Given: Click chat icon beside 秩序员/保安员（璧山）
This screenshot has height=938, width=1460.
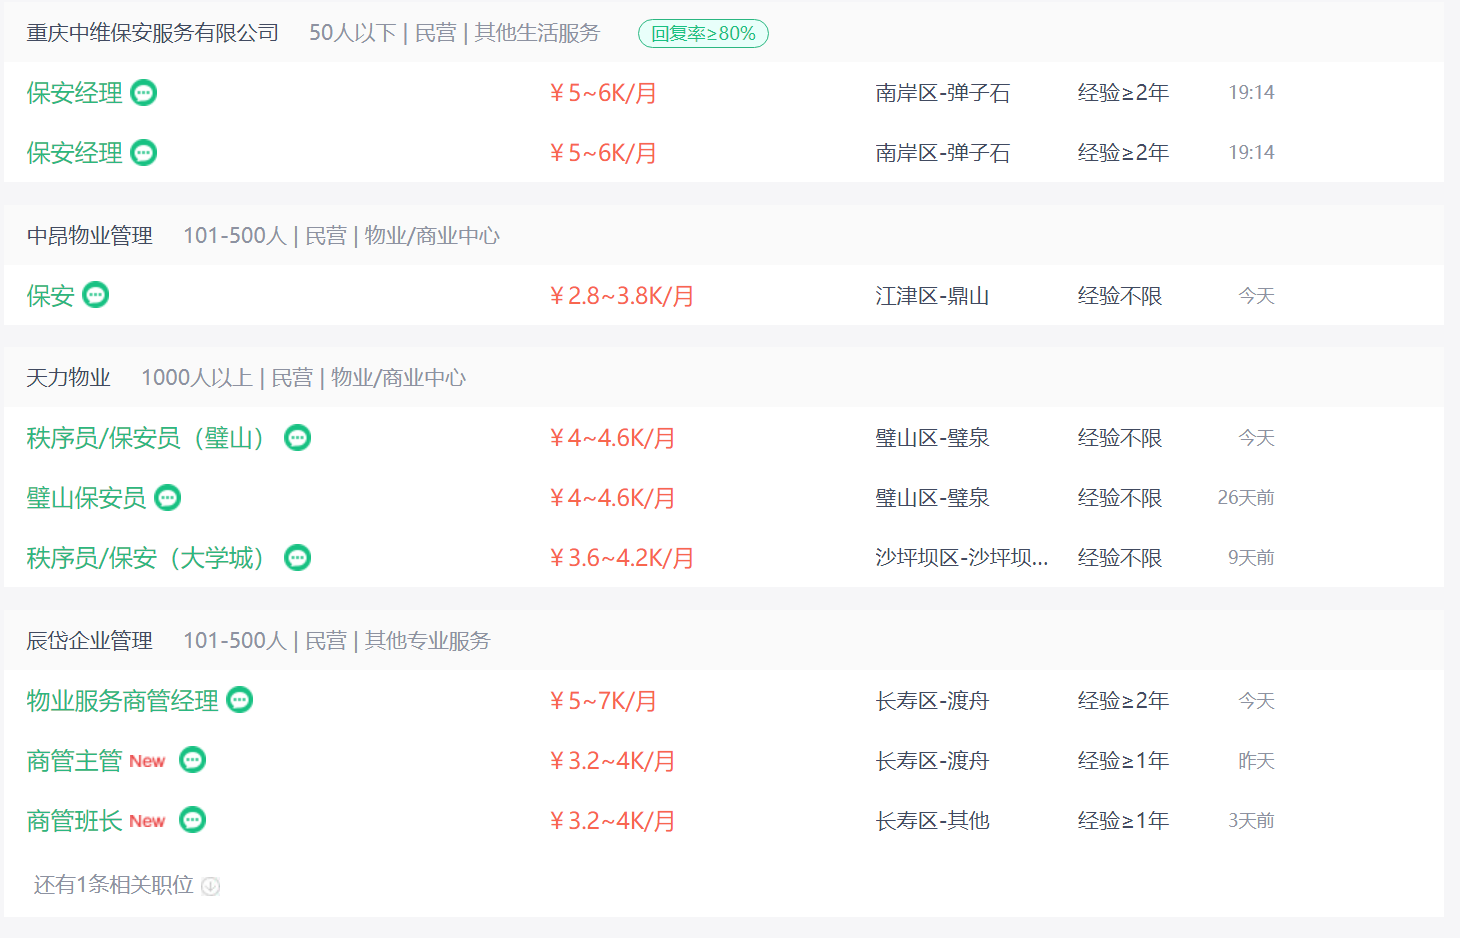Looking at the screenshot, I should pos(298,438).
